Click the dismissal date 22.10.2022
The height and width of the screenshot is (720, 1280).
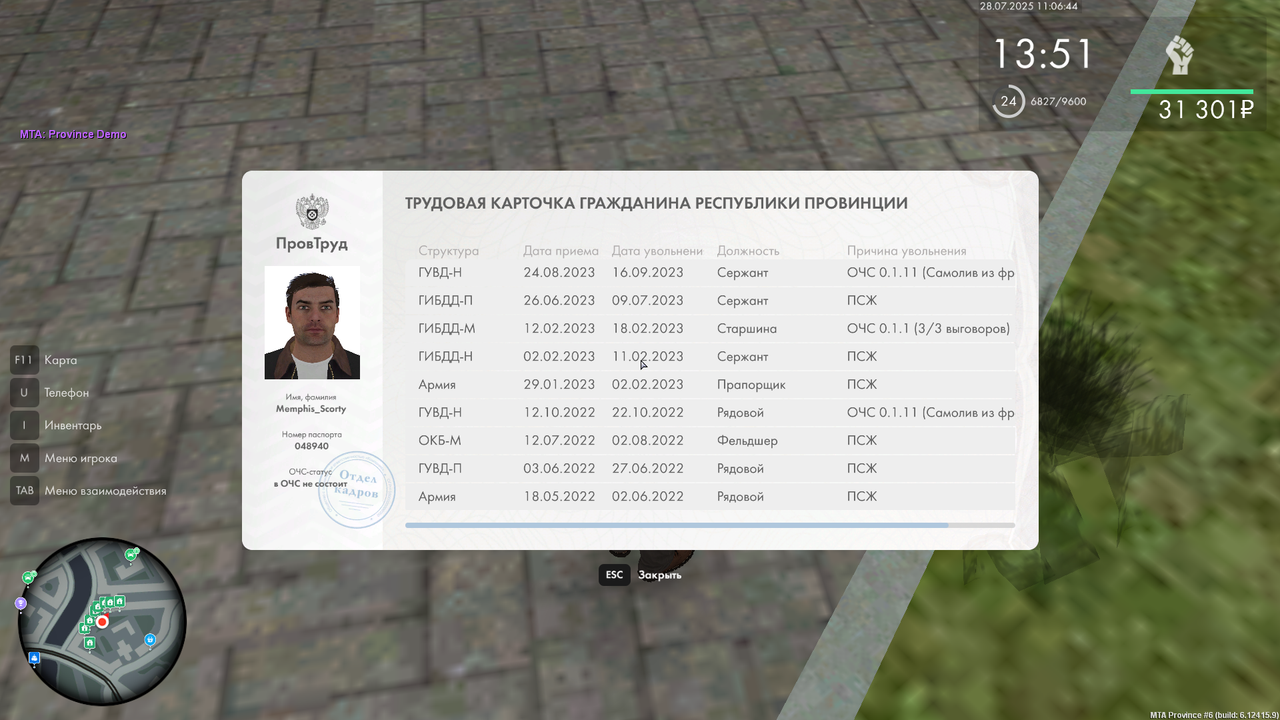click(648, 413)
